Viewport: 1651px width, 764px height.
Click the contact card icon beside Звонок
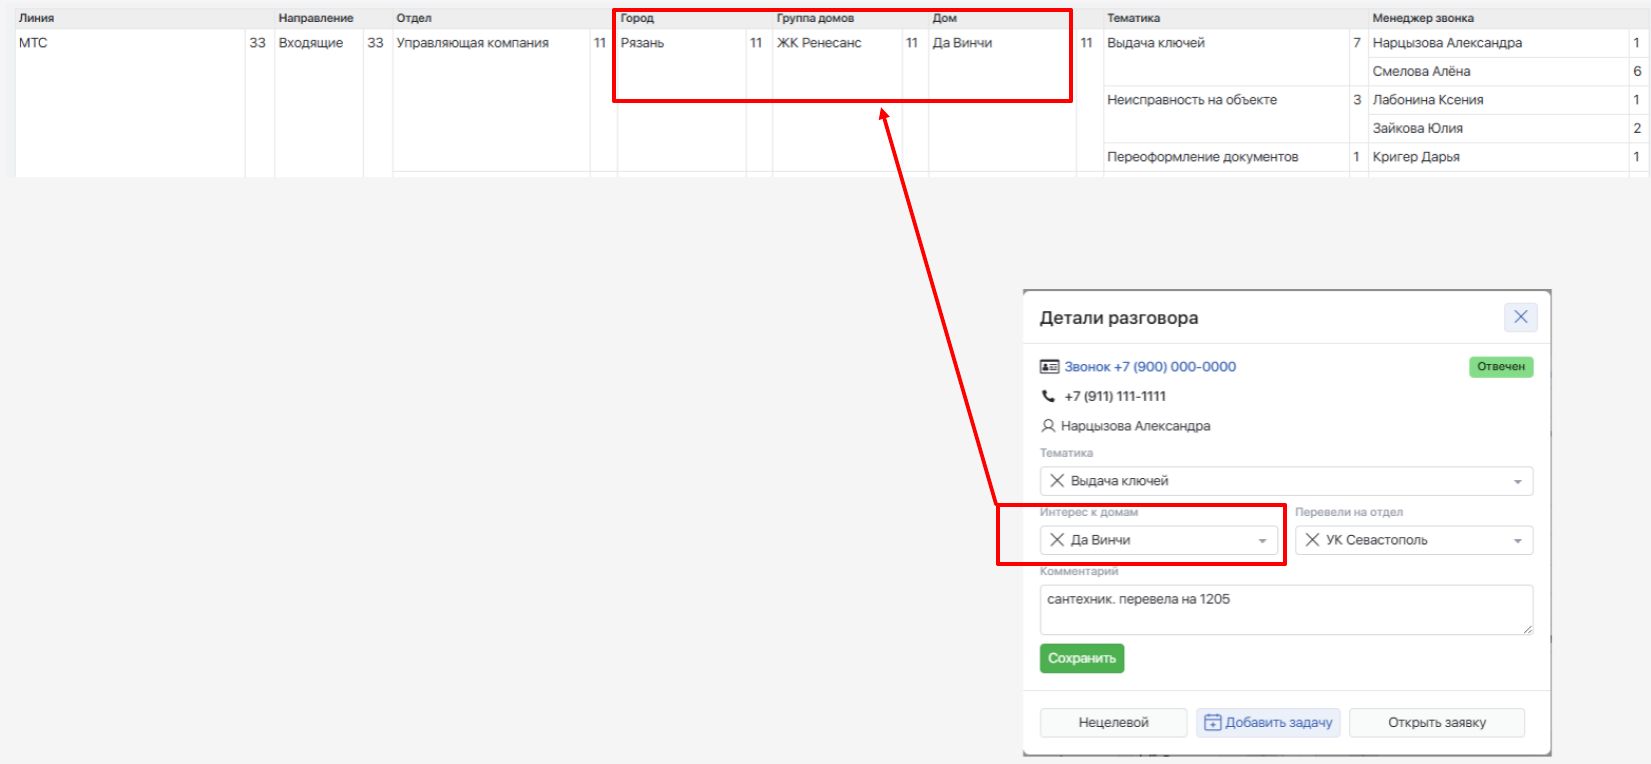1049,367
